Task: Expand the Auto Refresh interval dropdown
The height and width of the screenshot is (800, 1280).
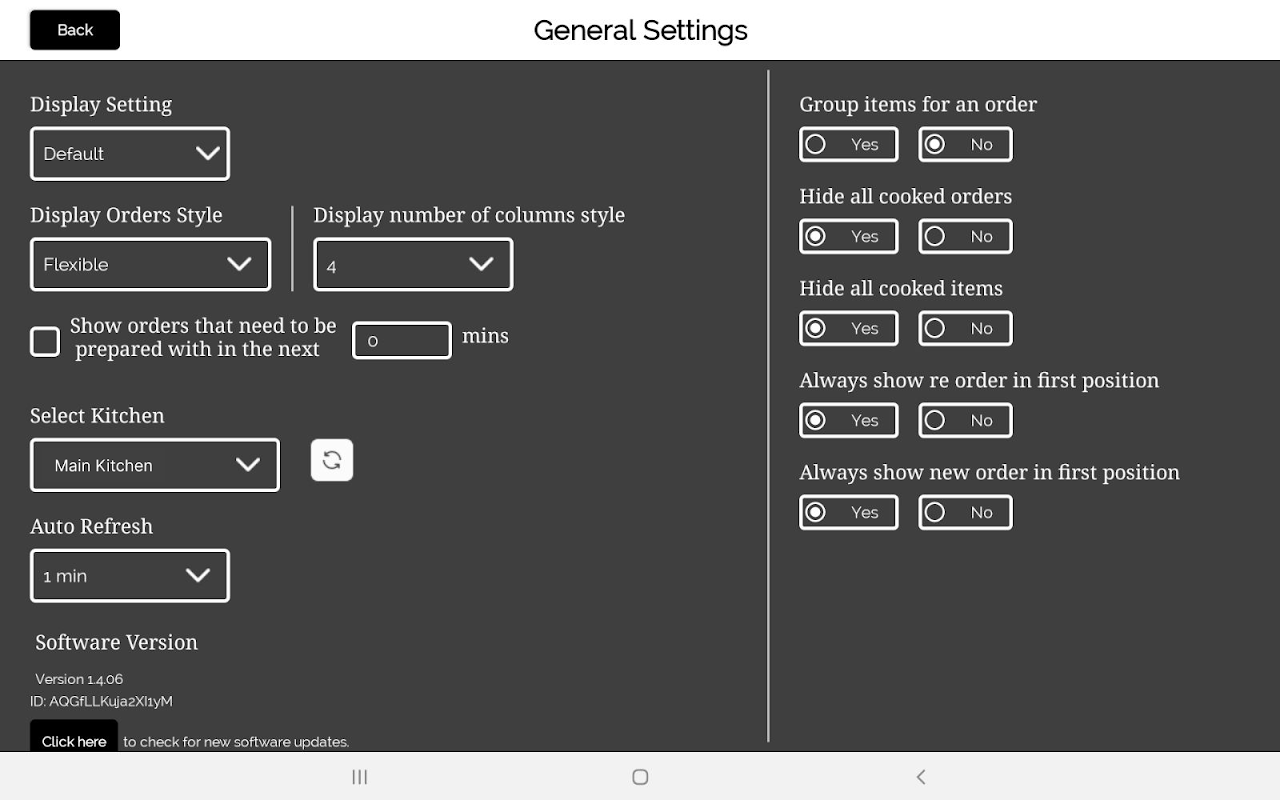Action: pyautogui.click(x=130, y=576)
